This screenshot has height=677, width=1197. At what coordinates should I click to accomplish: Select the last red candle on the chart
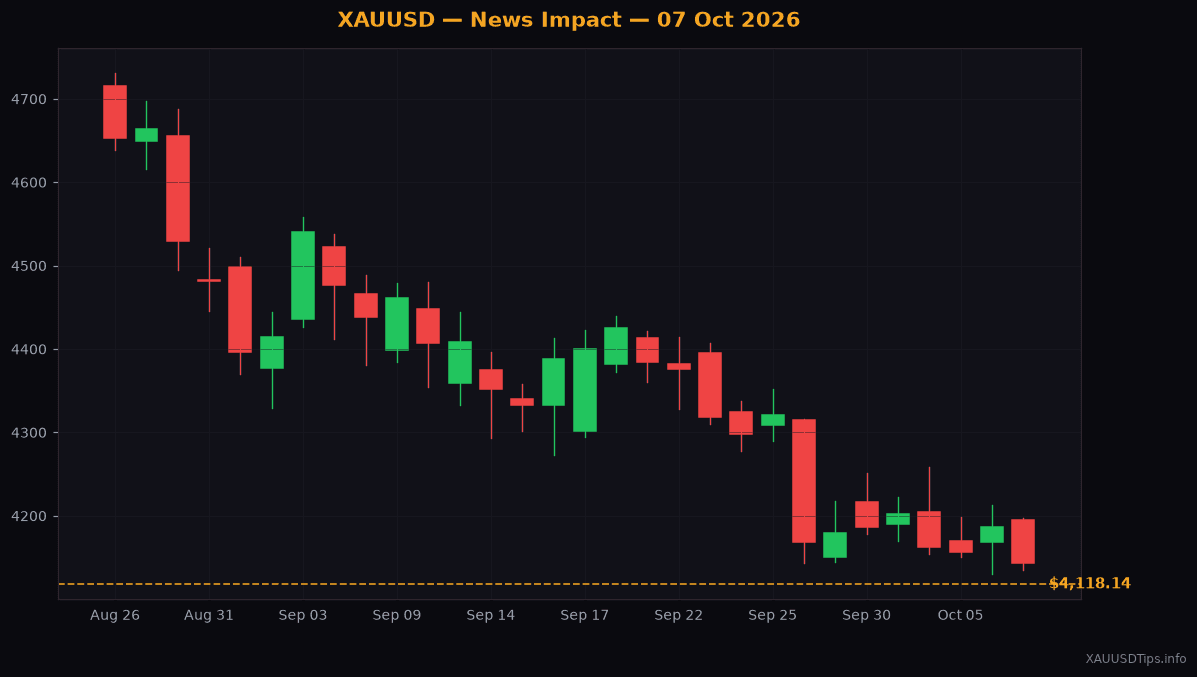pyautogui.click(x=1023, y=541)
